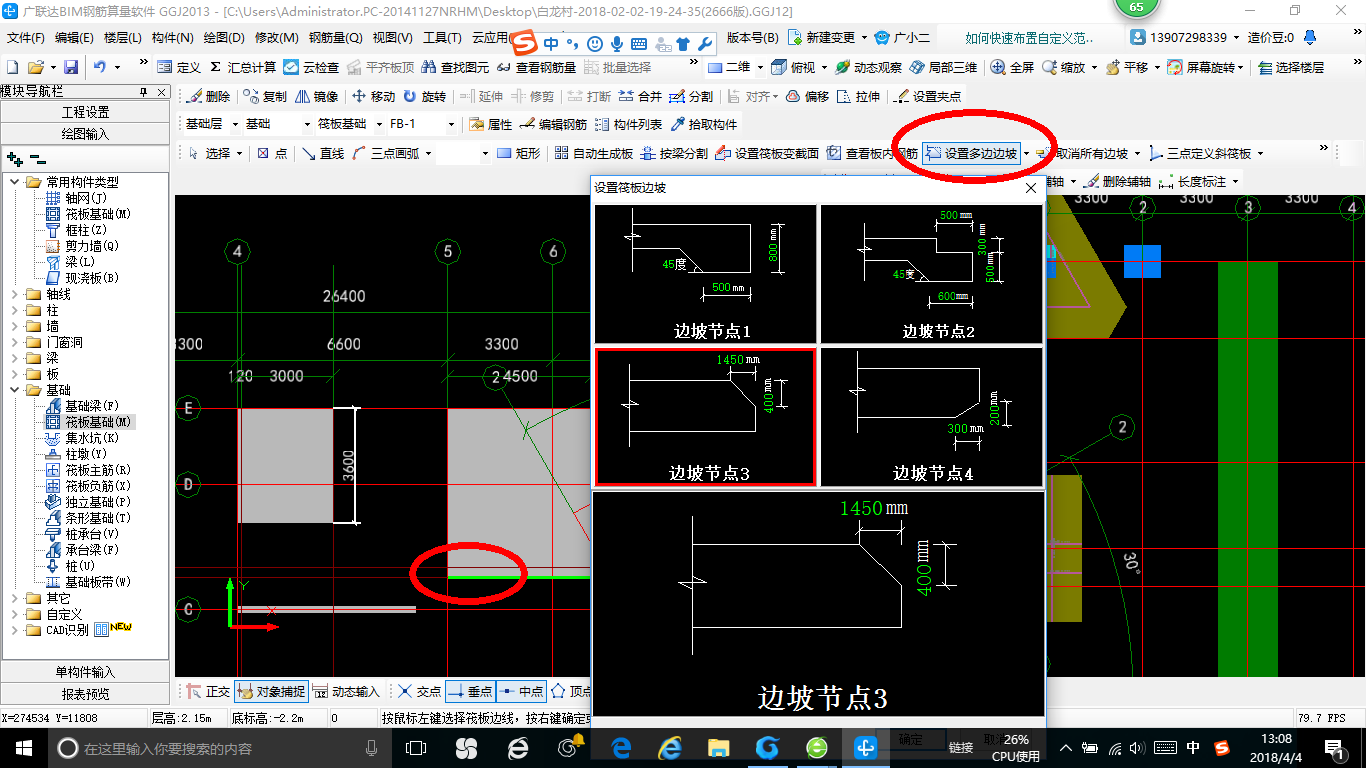
Task: Click 设置筏板变截面 tool
Action: 769,153
